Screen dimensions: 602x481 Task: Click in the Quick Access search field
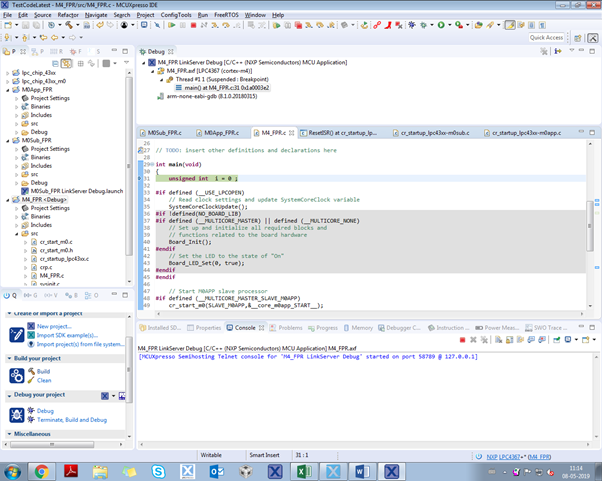(546, 37)
